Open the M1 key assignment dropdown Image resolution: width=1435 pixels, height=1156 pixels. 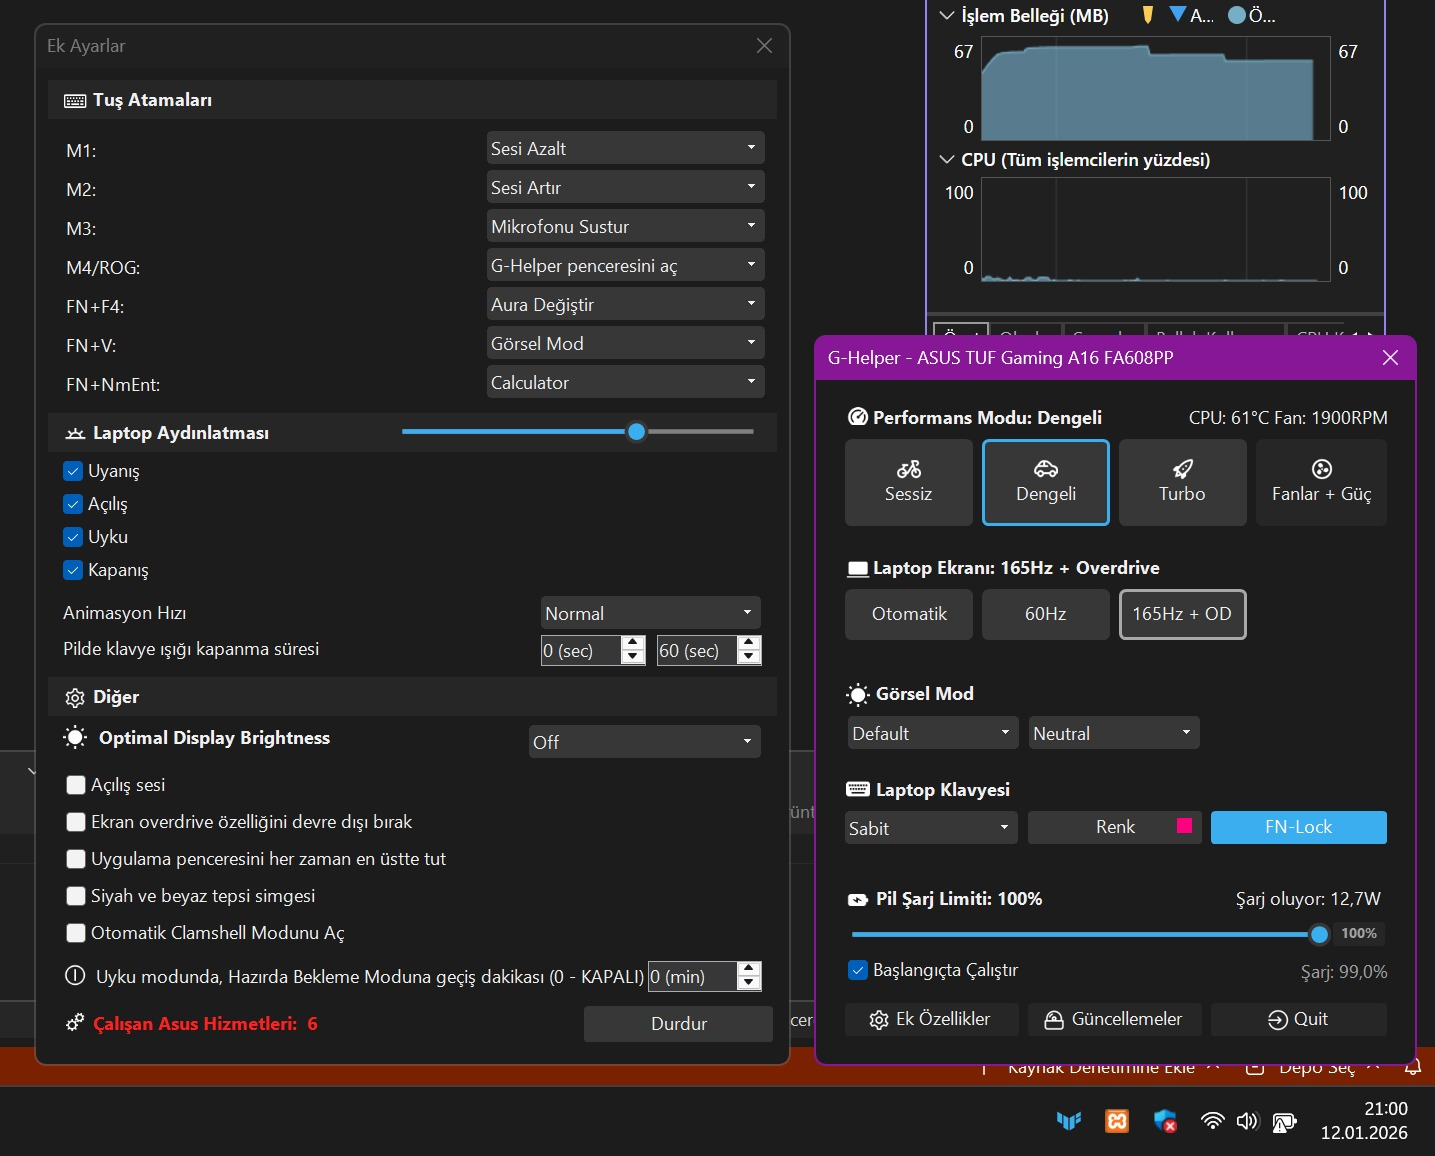pos(626,148)
